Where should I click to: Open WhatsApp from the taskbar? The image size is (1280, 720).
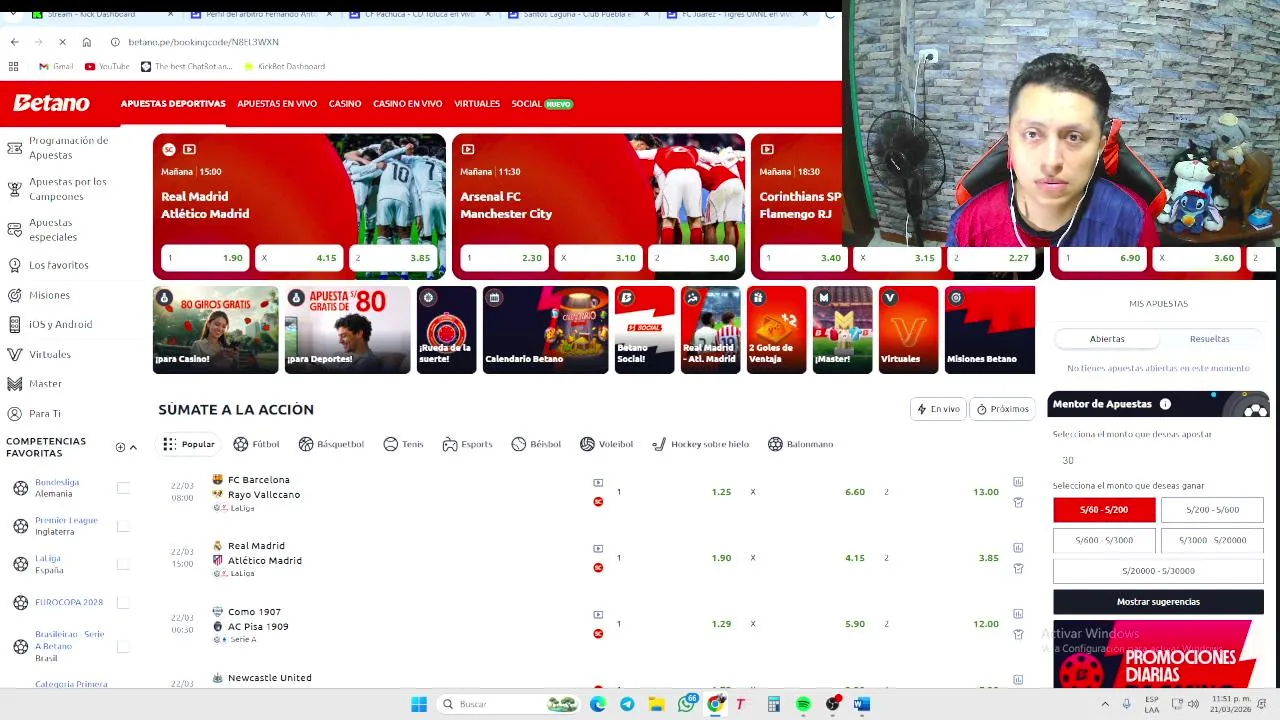(x=686, y=704)
